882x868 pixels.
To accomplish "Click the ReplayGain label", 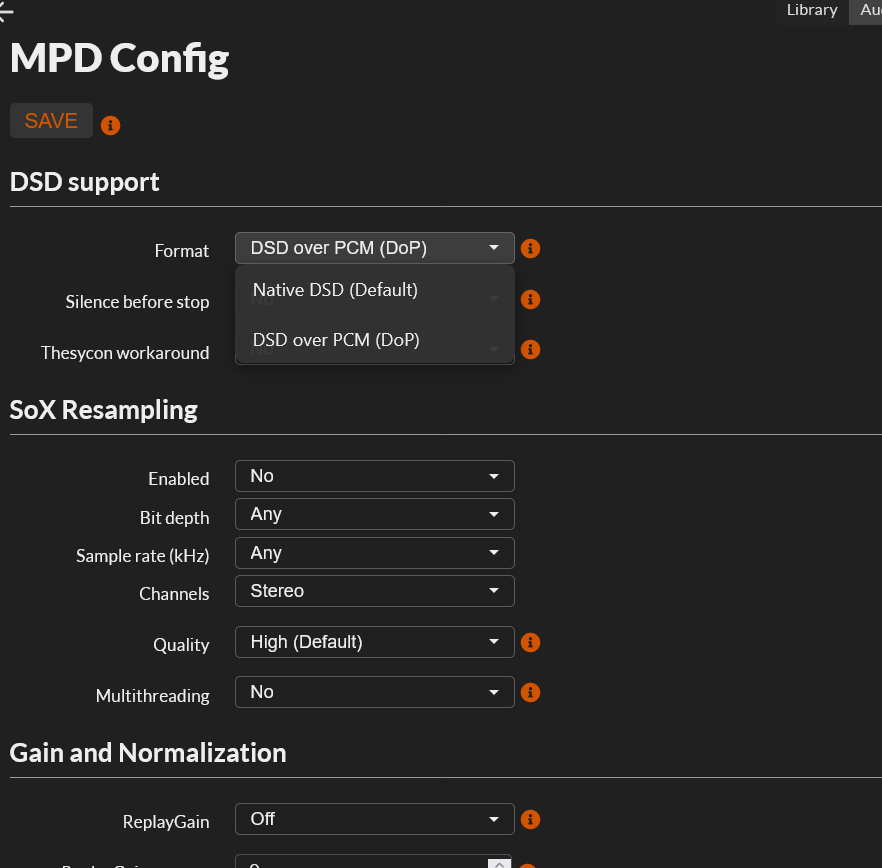I will tap(166, 822).
